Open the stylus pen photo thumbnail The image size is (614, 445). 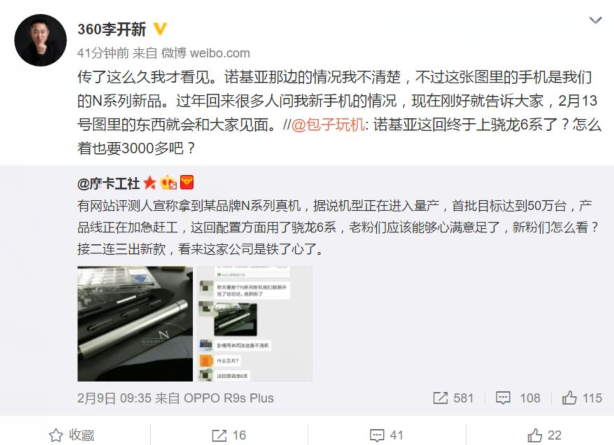click(x=135, y=324)
